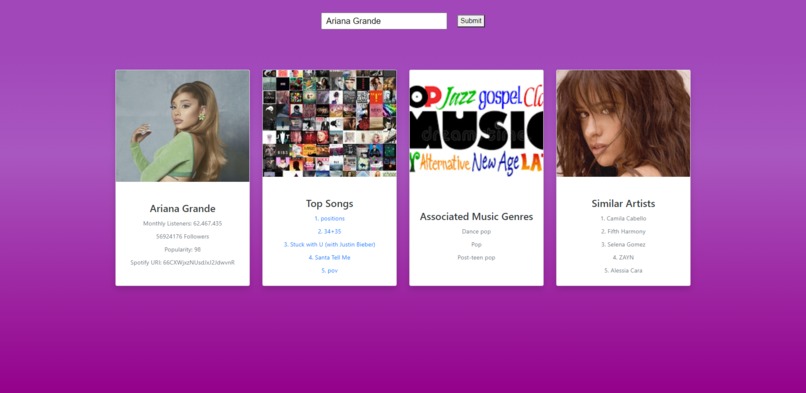806x393 pixels.
Task: Open the "3. Stuck with U" song link
Action: click(x=329, y=245)
